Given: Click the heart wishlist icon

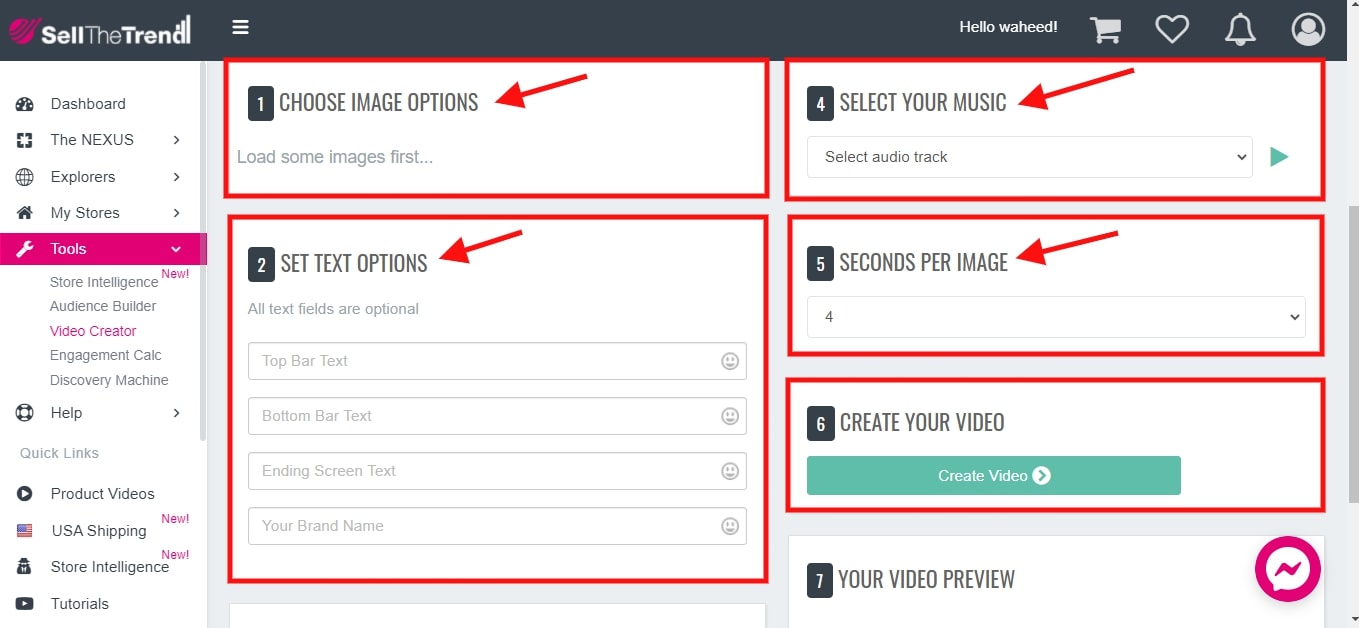Looking at the screenshot, I should (1171, 29).
